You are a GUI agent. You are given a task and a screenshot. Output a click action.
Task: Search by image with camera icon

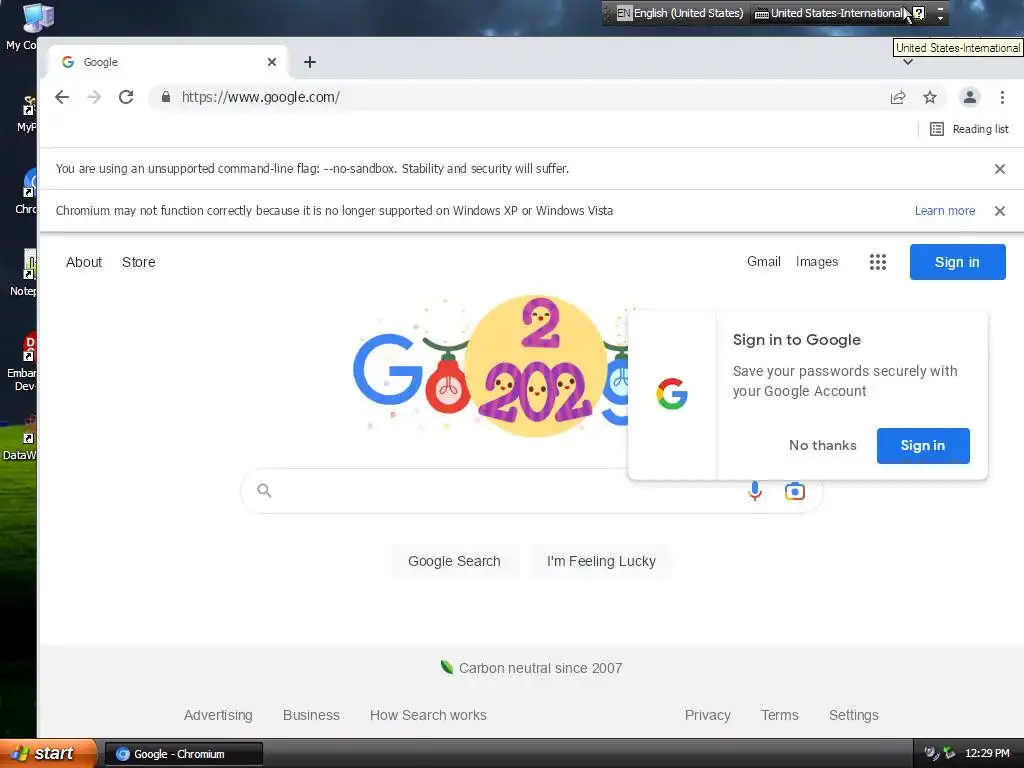click(x=795, y=490)
